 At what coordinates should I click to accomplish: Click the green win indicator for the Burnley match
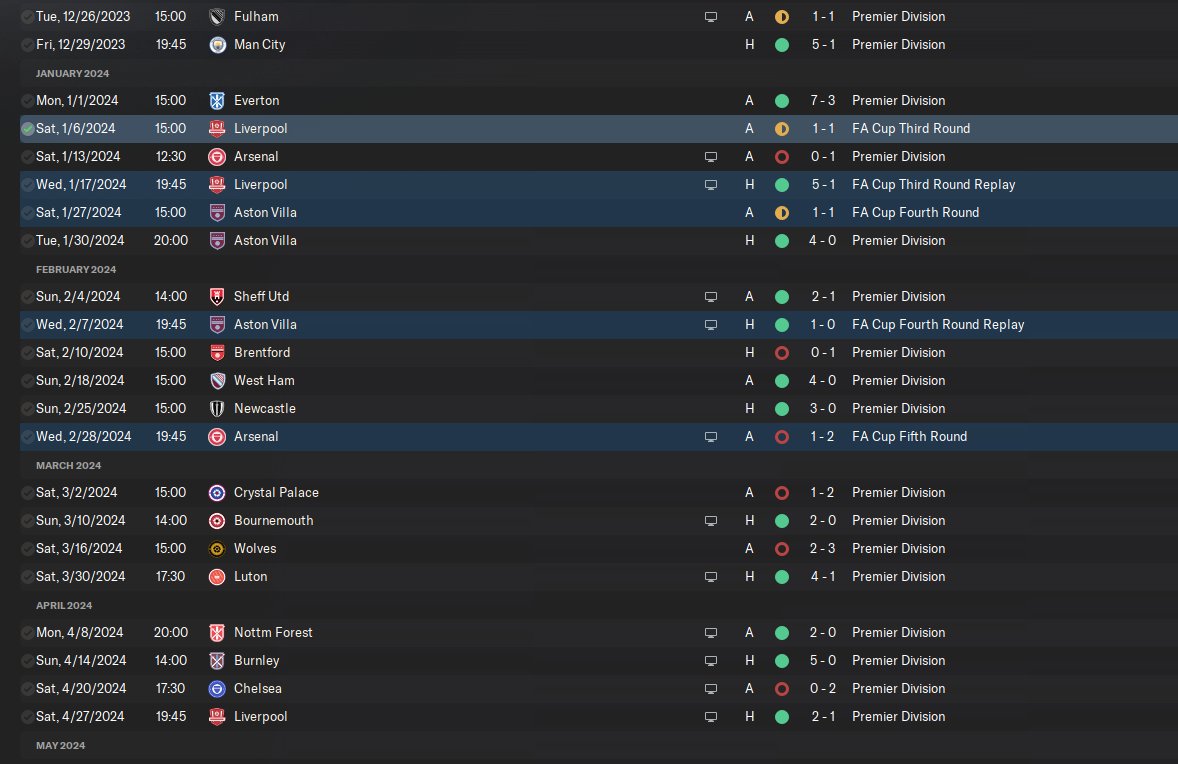coord(781,661)
